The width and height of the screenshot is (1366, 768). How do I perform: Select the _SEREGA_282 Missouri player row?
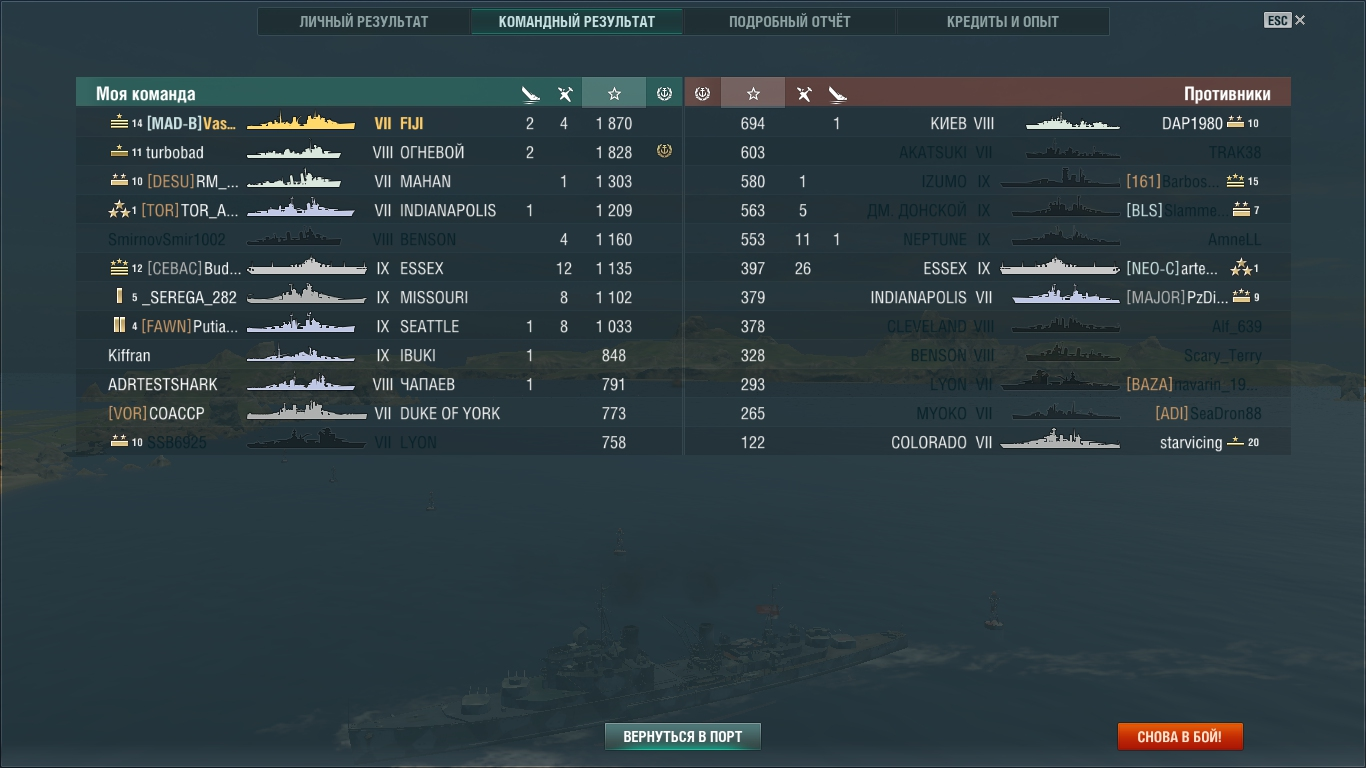(379, 297)
